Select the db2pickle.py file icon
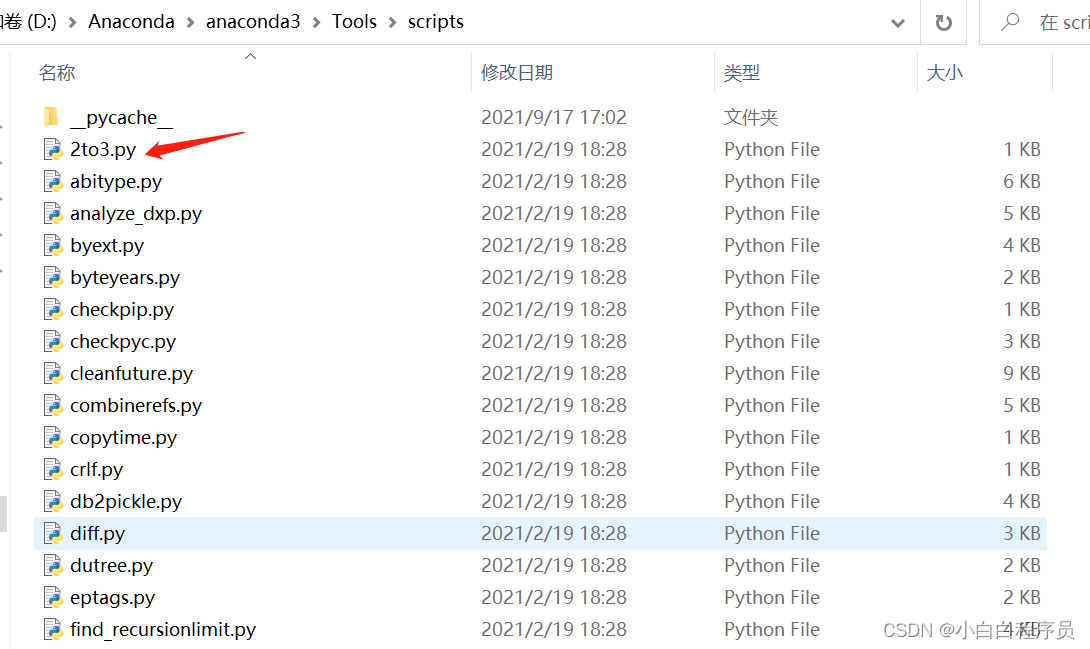Viewport: 1090px width, 649px height. (x=53, y=501)
